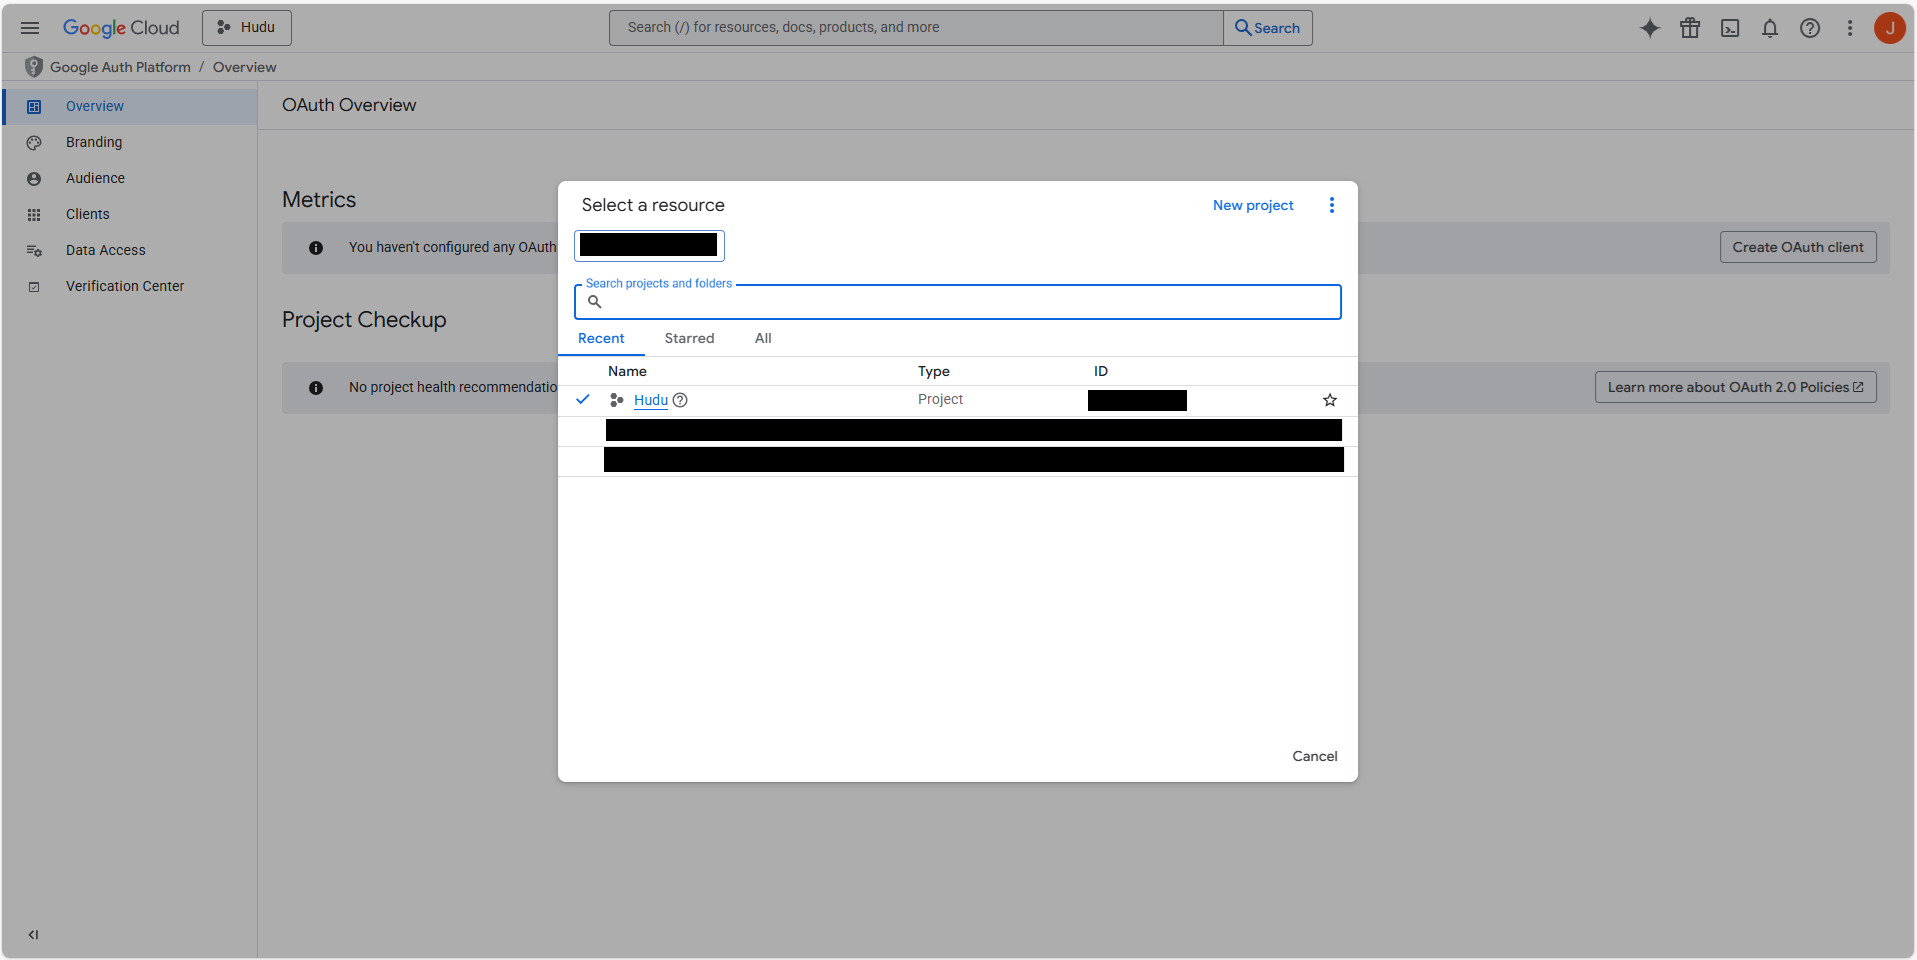Screen dimensions: 1917x960
Task: Open the notifications bell
Action: click(1770, 28)
